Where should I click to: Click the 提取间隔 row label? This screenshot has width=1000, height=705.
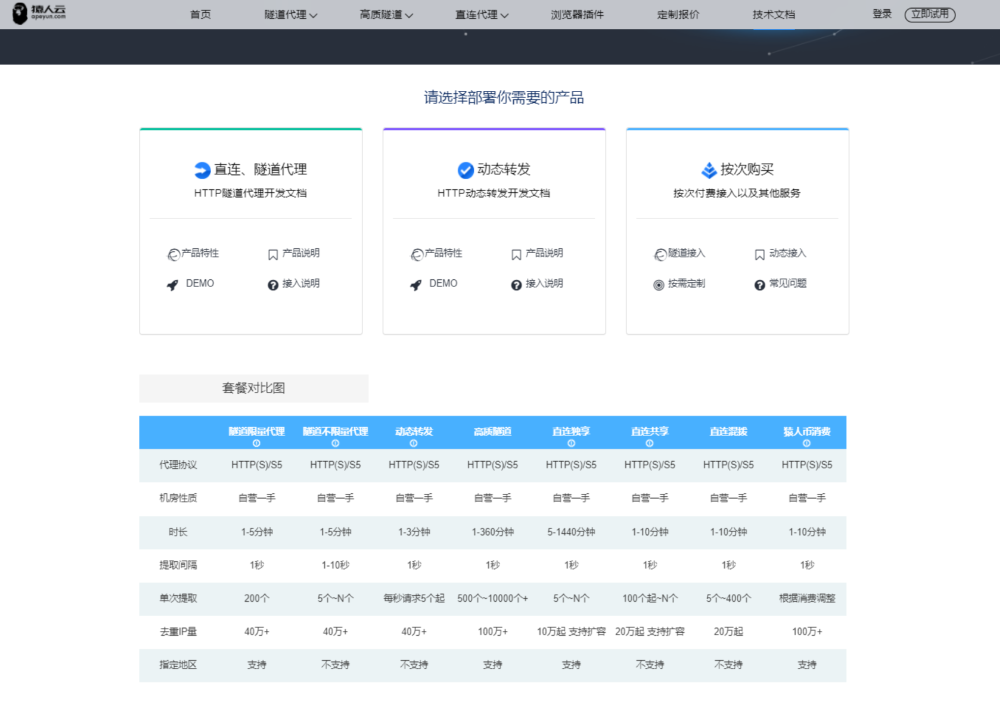click(x=178, y=565)
